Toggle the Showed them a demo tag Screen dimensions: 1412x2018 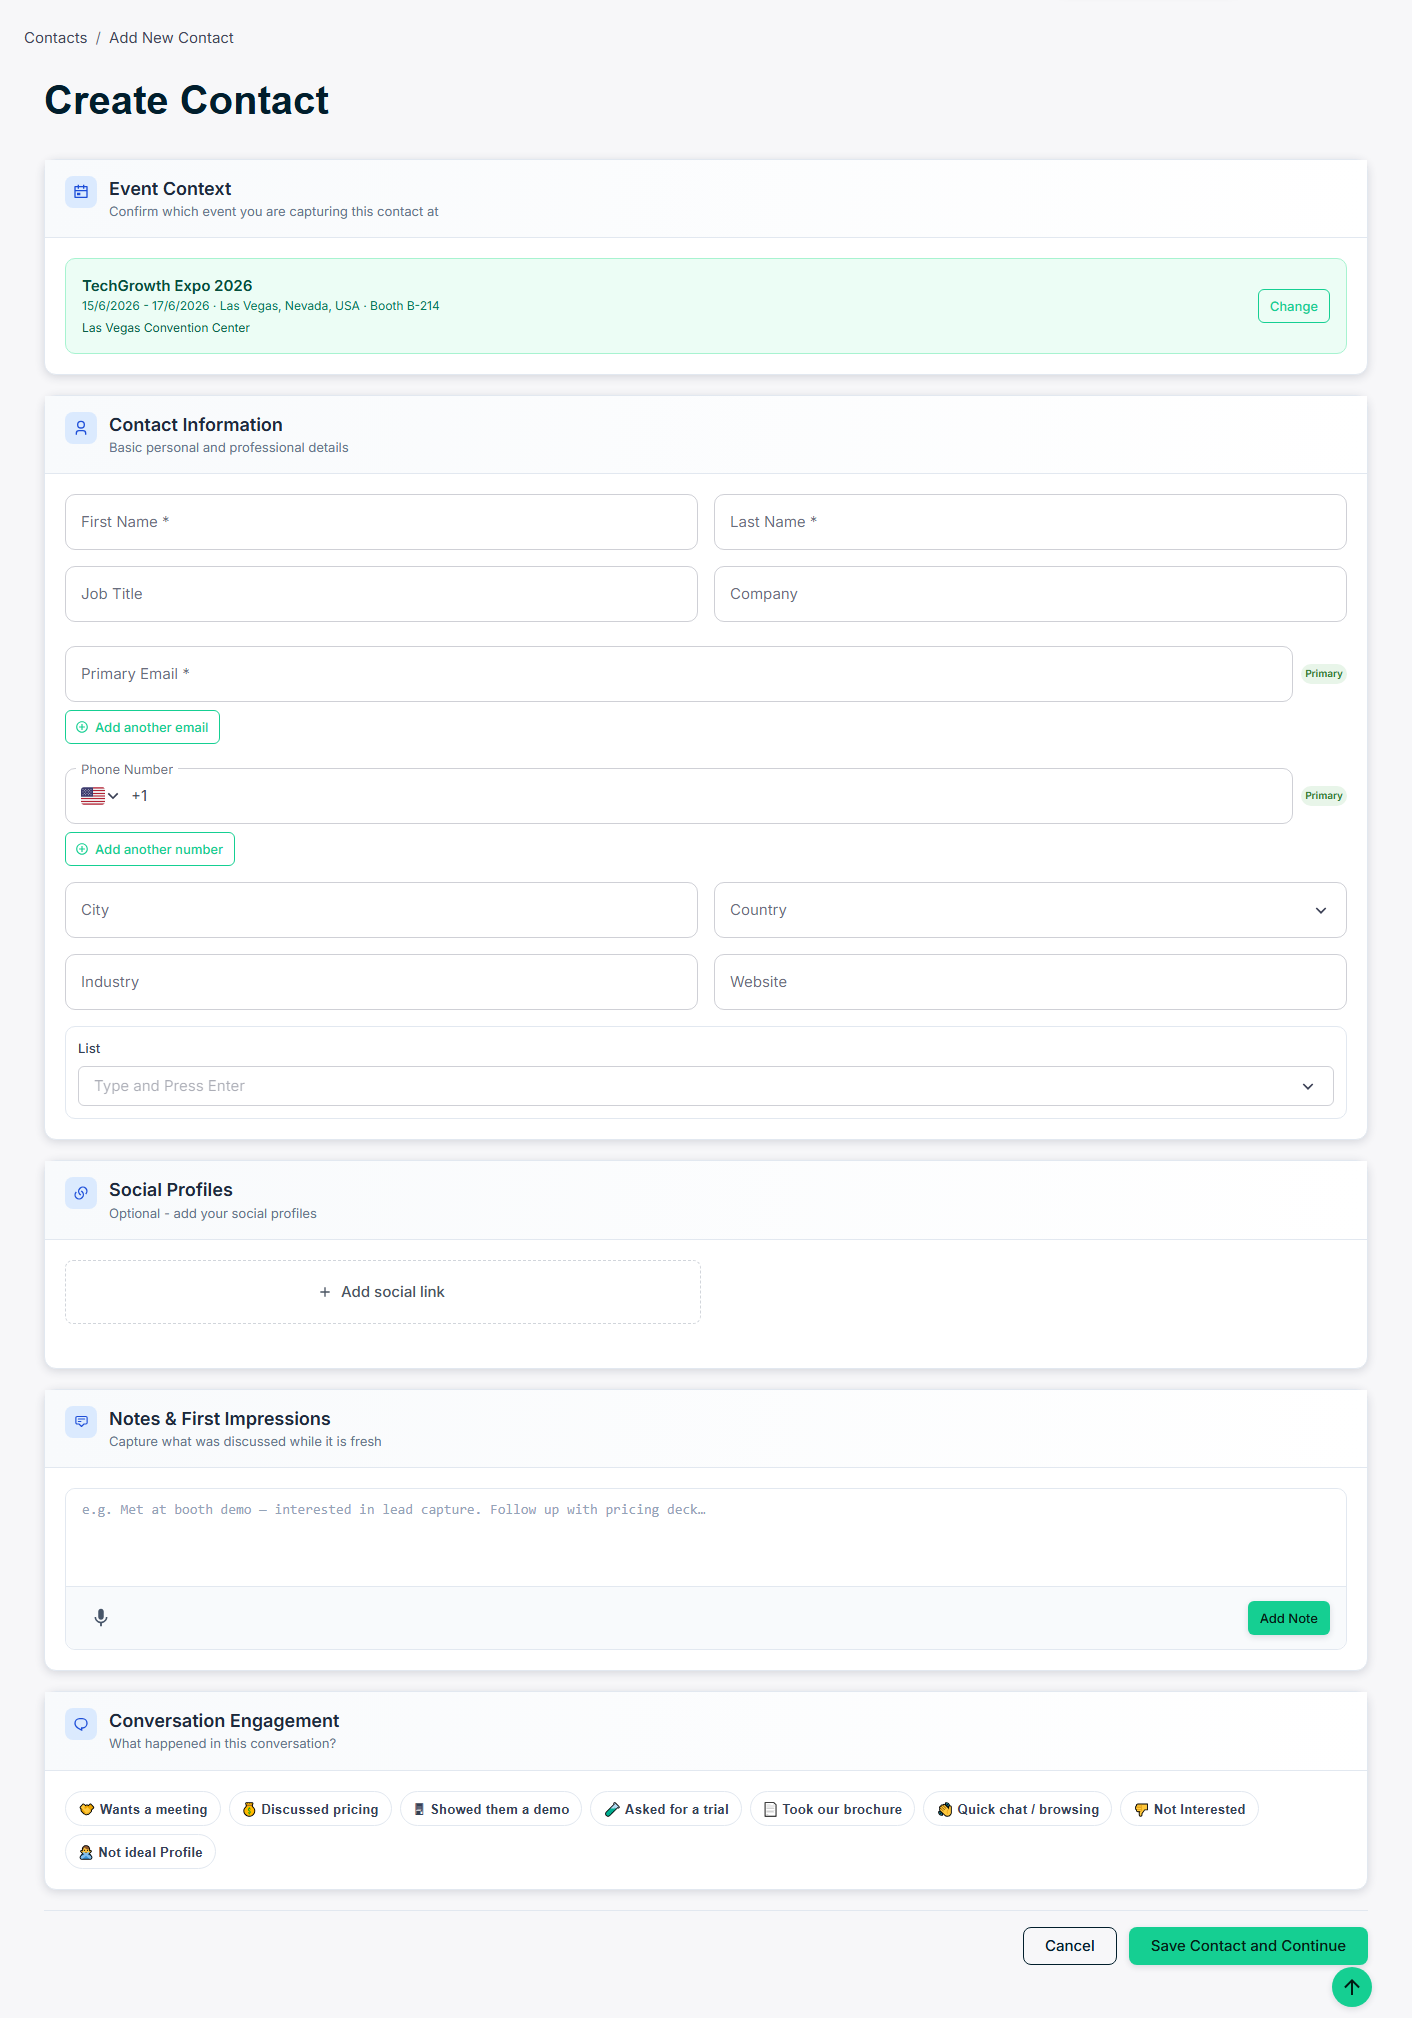click(x=491, y=1808)
